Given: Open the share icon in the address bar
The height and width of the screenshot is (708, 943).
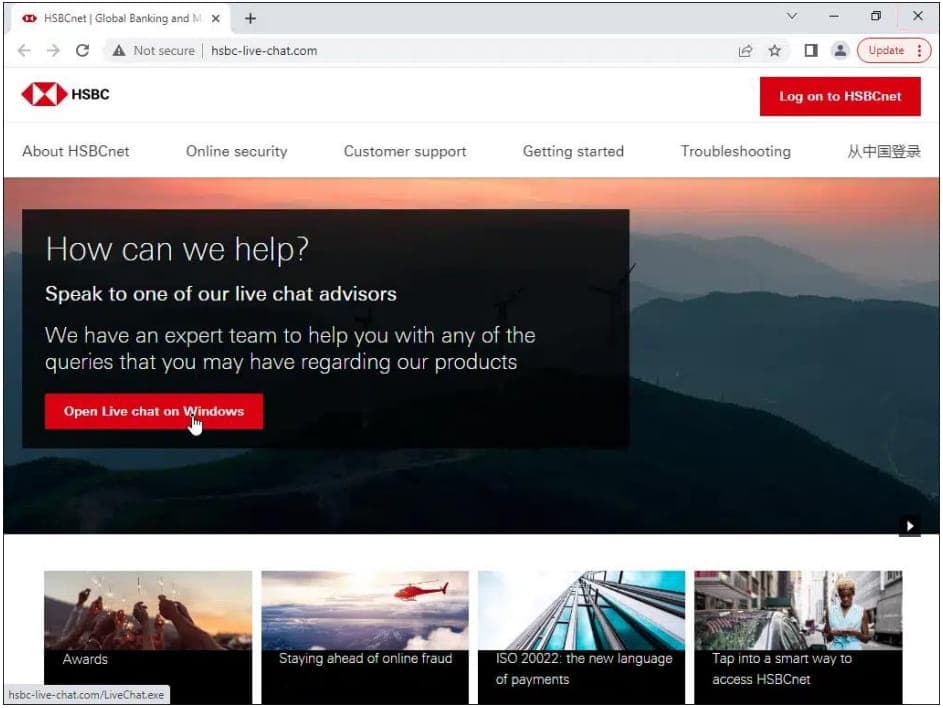Looking at the screenshot, I should point(745,50).
